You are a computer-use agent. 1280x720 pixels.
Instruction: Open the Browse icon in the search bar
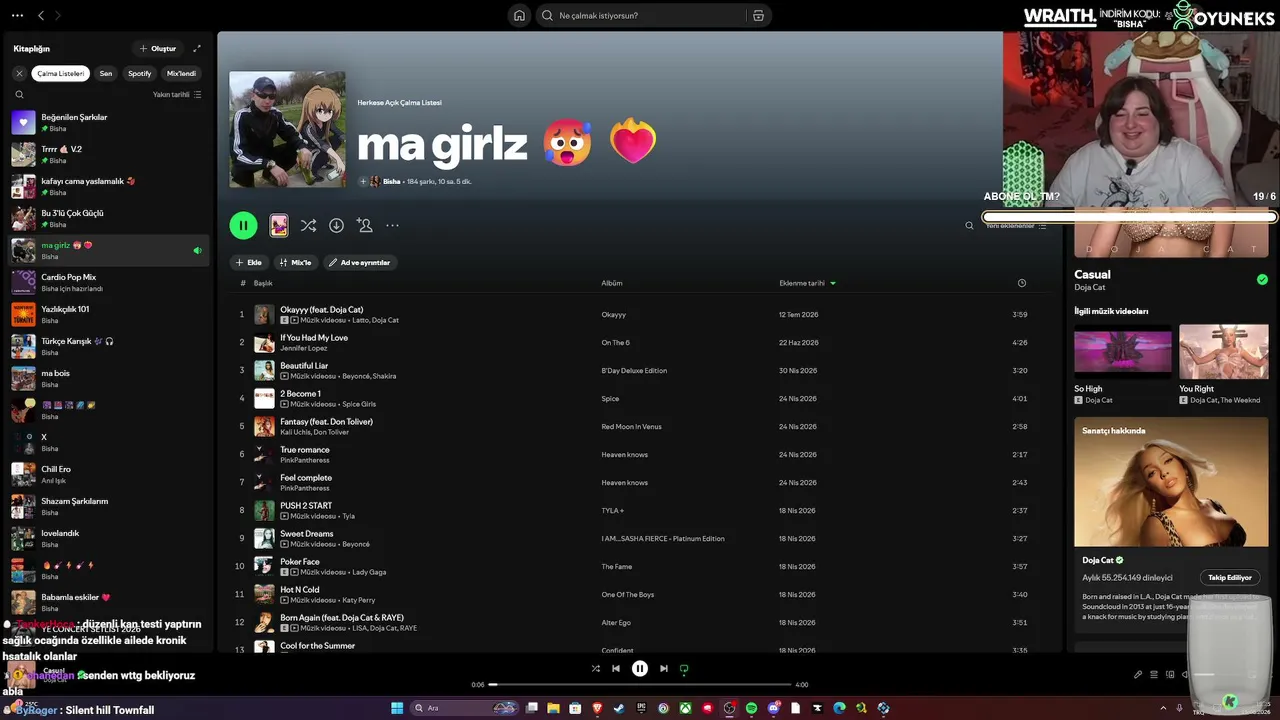tap(758, 16)
